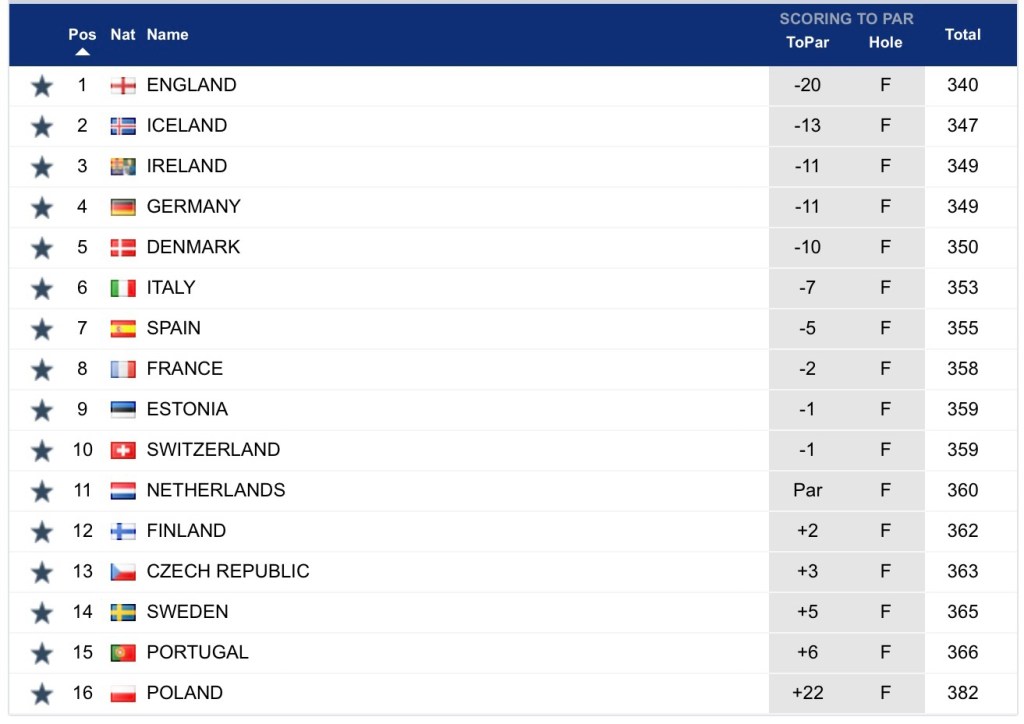The width and height of the screenshot is (1024, 724).
Task: Open the FRANCE team scorecard
Action: pyautogui.click(x=185, y=369)
